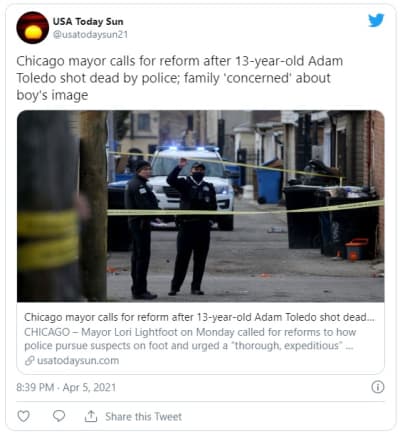
Task: Click the second summary line about police pursuits
Action: [189, 346]
